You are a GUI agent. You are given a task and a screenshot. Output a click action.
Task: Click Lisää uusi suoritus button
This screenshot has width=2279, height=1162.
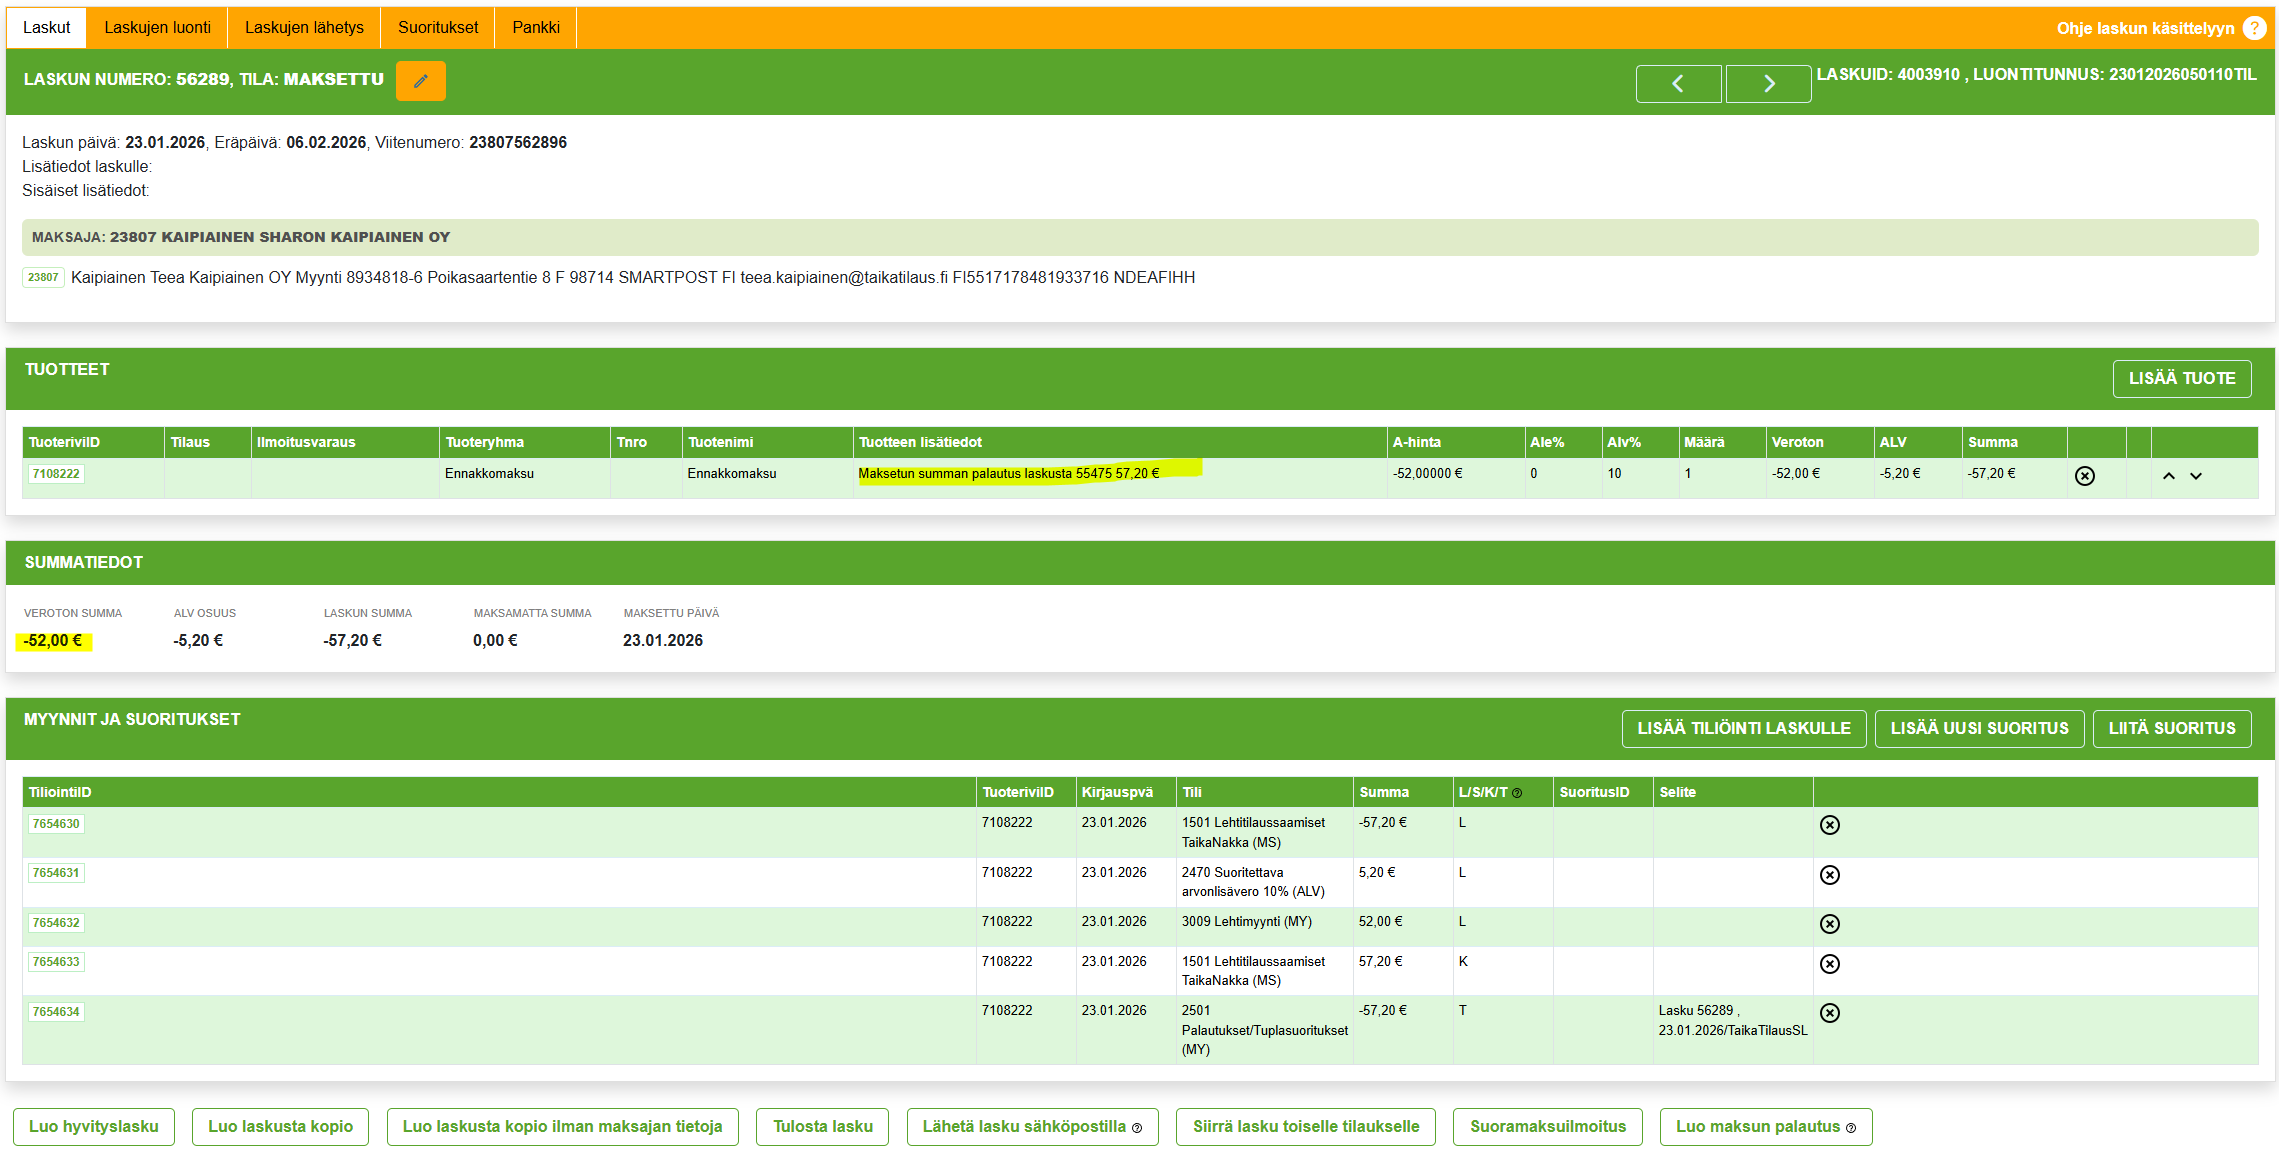(x=1978, y=729)
